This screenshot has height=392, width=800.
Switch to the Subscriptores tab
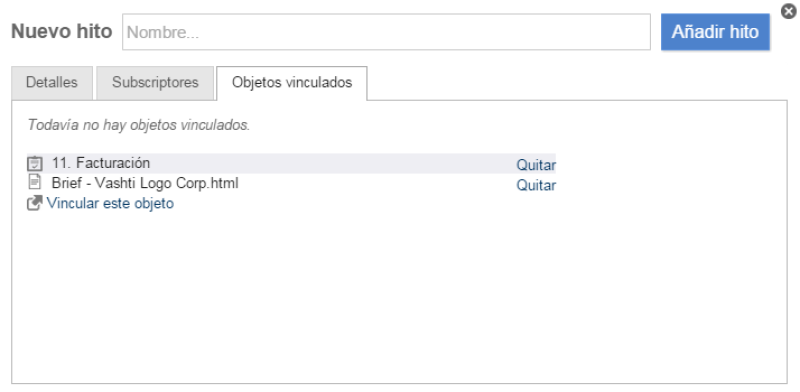(155, 83)
